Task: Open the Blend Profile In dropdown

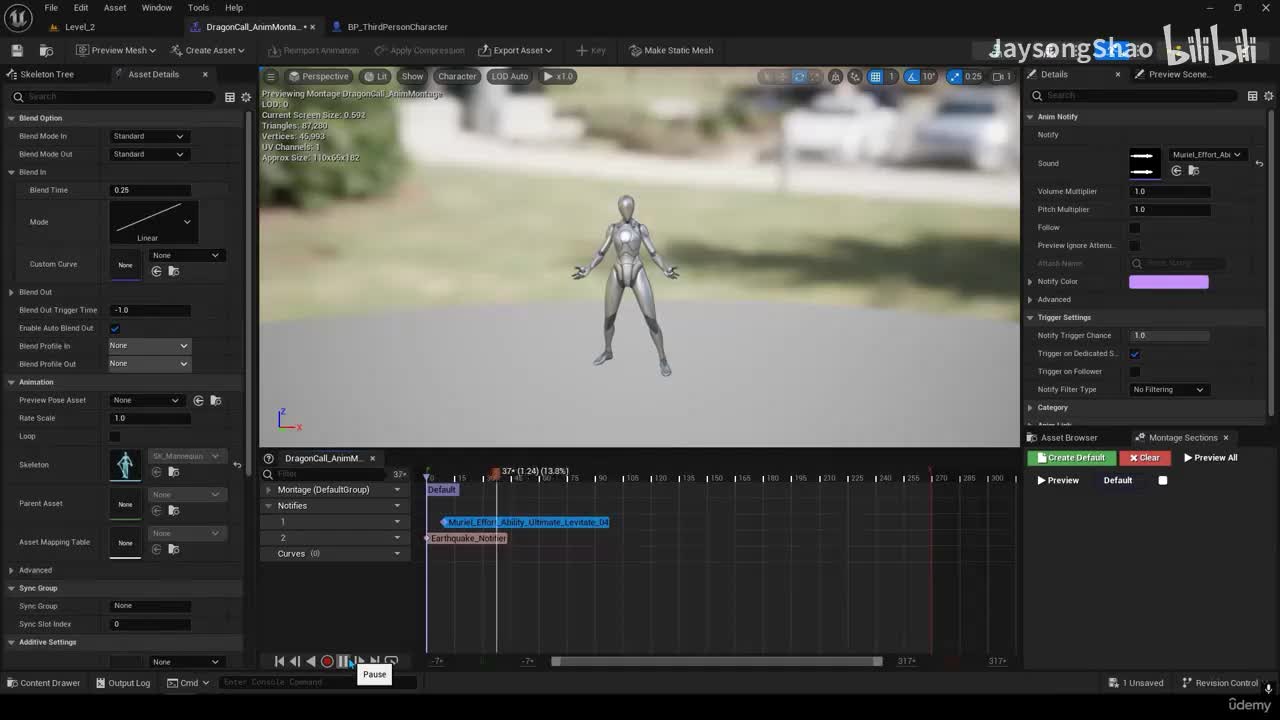Action: tap(149, 346)
